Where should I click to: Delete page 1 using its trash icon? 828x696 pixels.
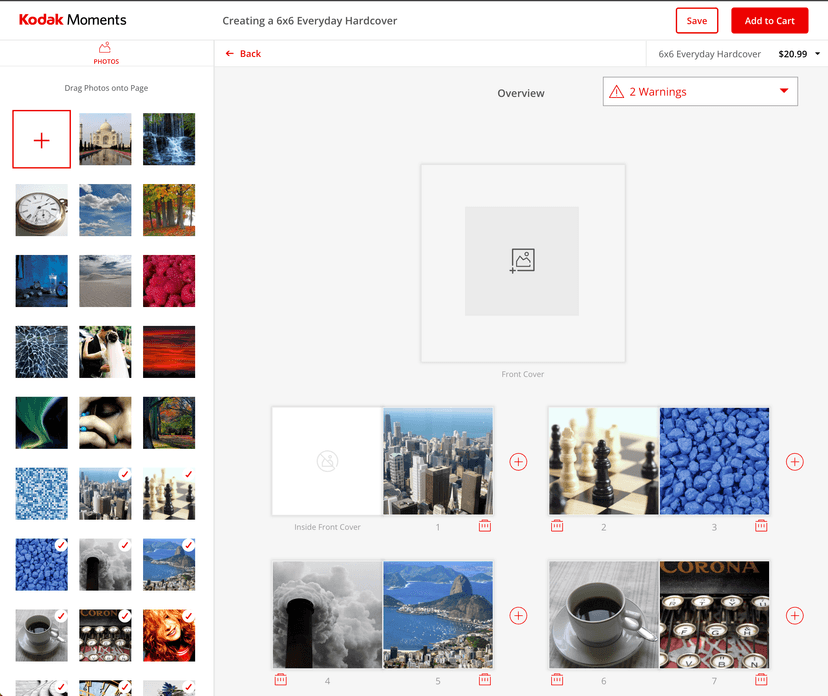point(485,526)
